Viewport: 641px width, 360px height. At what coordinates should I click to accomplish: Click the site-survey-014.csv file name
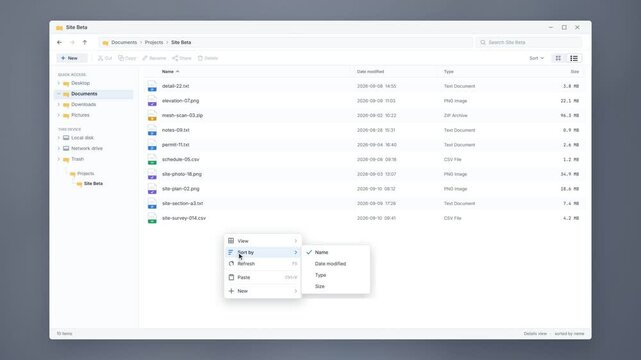pyautogui.click(x=184, y=218)
